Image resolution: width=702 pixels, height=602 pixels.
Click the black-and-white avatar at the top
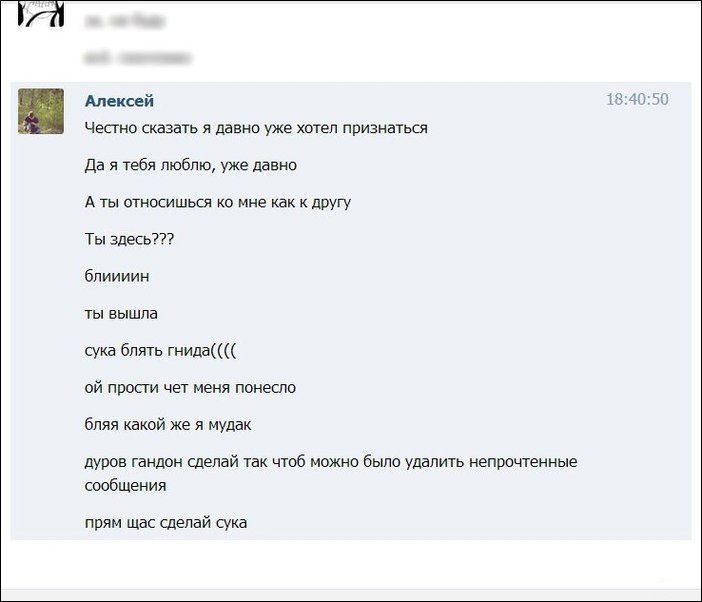coord(41,13)
